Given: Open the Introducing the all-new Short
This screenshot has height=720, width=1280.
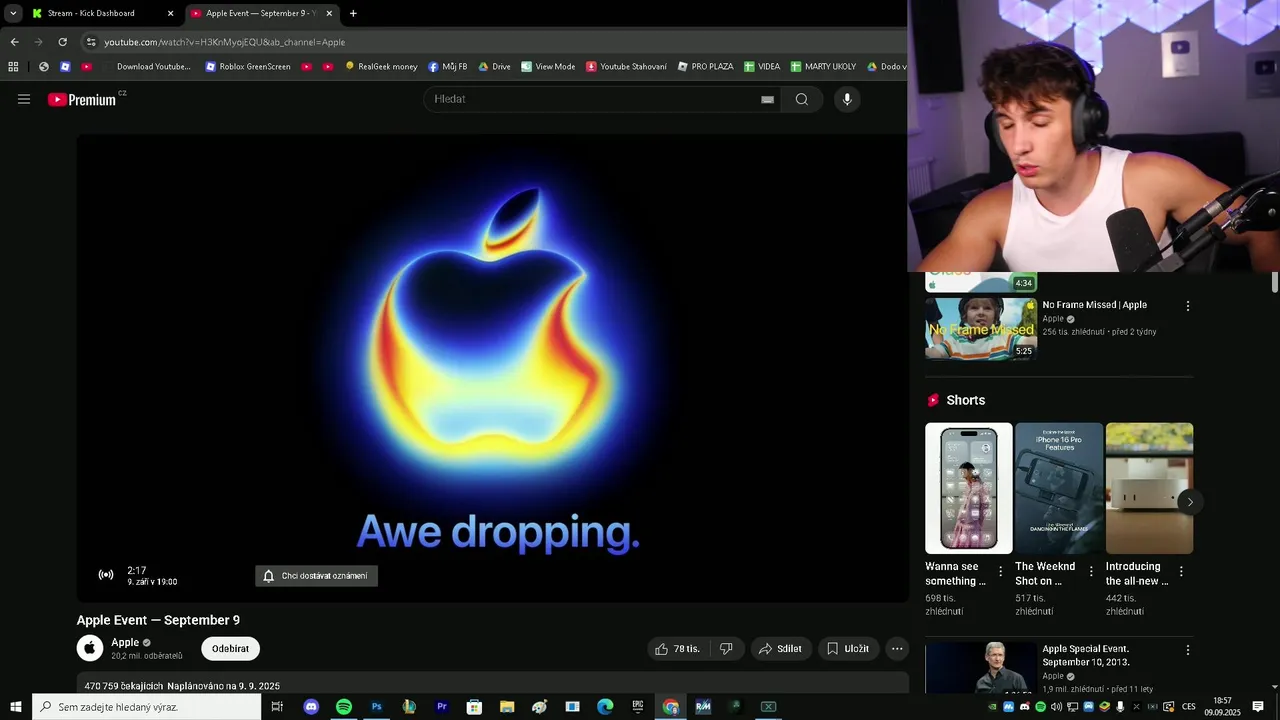Looking at the screenshot, I should 1149,488.
